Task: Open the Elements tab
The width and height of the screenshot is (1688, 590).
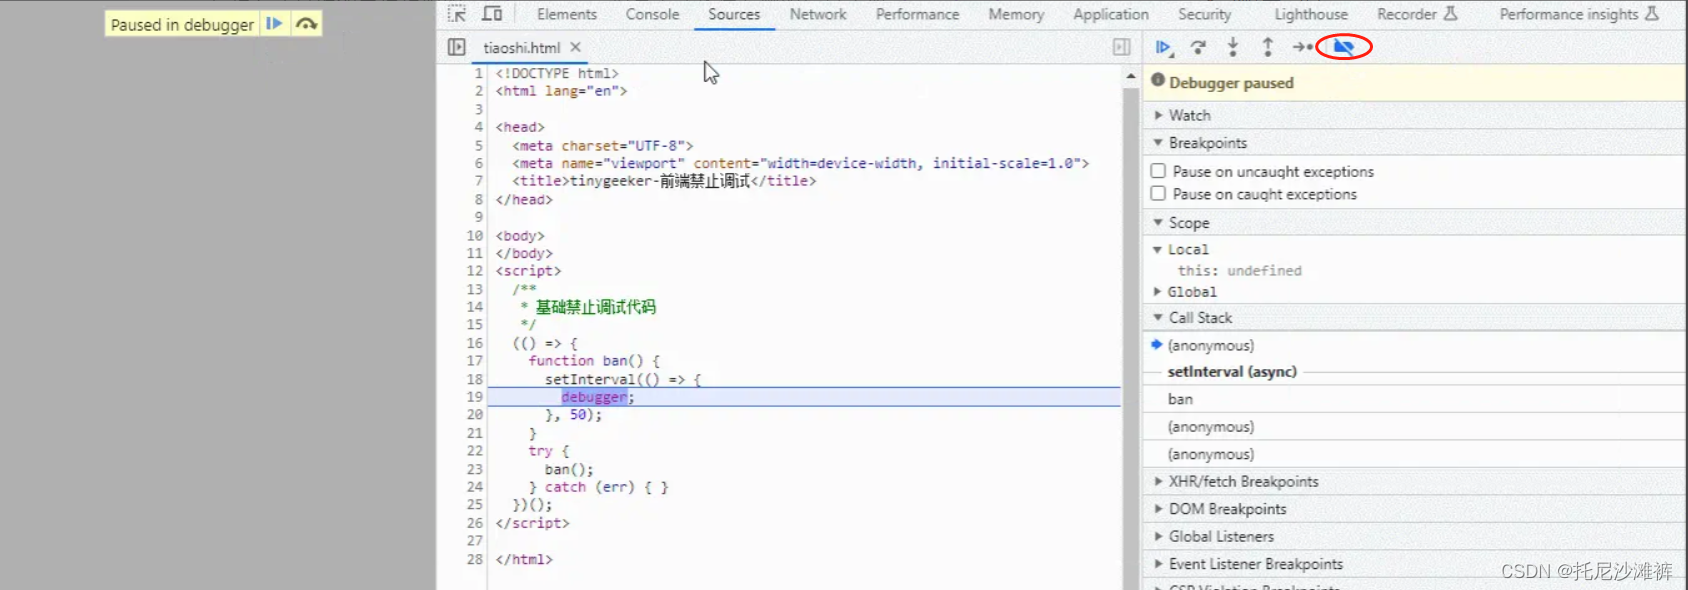Action: (567, 14)
